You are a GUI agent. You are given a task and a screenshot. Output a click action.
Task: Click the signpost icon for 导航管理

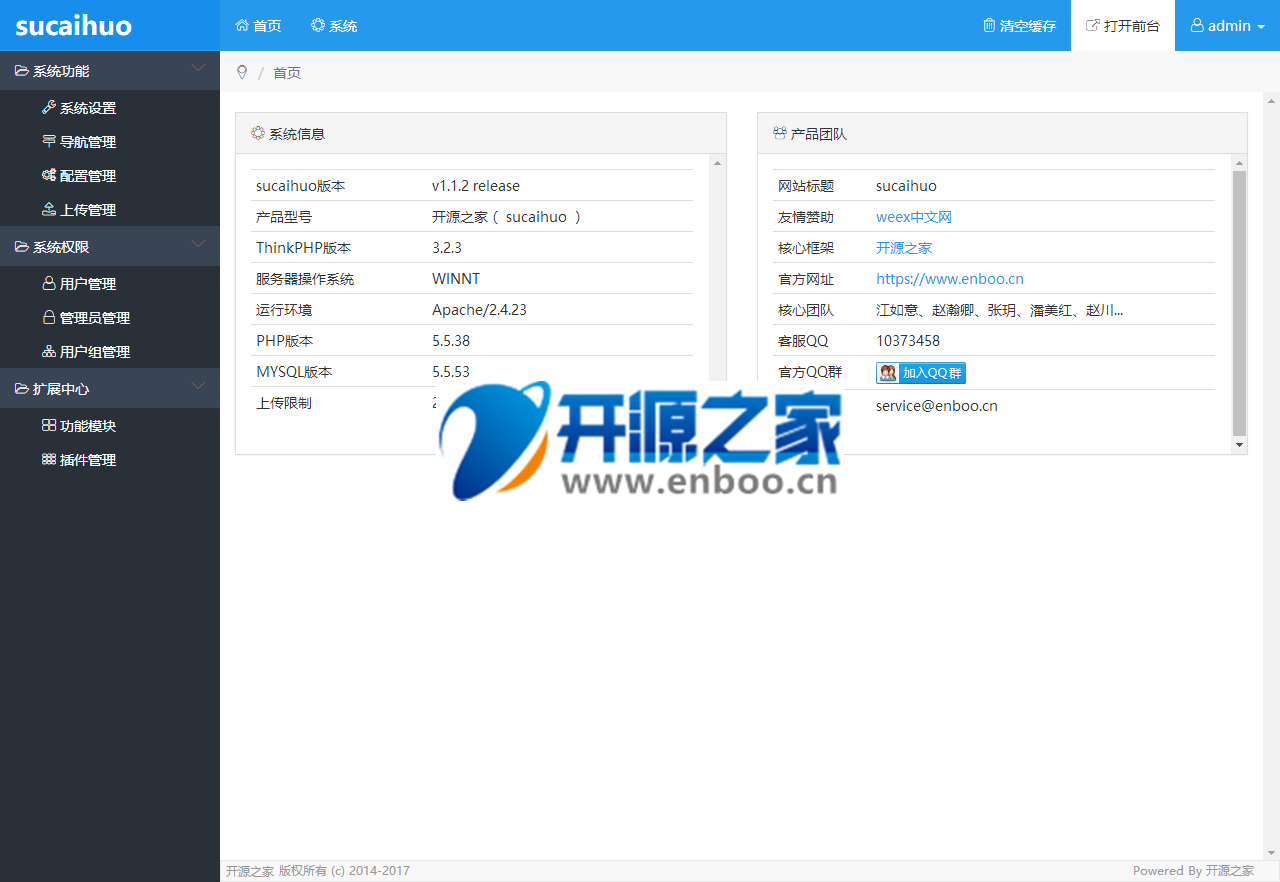point(49,141)
